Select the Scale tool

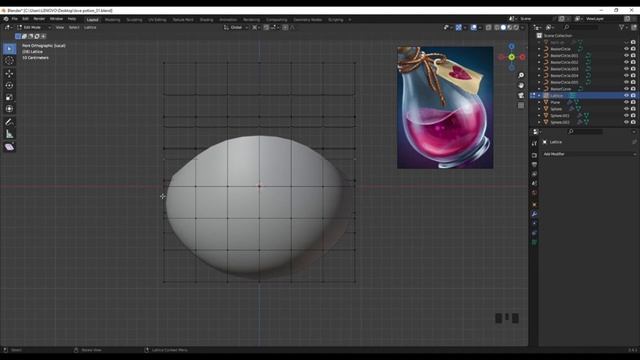9,97
